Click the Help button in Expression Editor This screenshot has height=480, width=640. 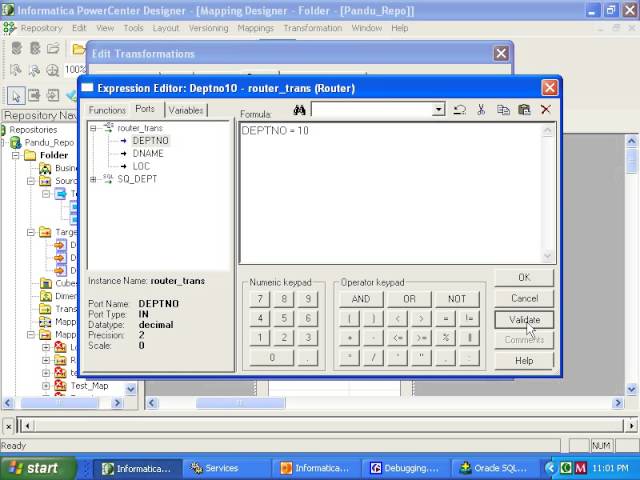(x=524, y=361)
